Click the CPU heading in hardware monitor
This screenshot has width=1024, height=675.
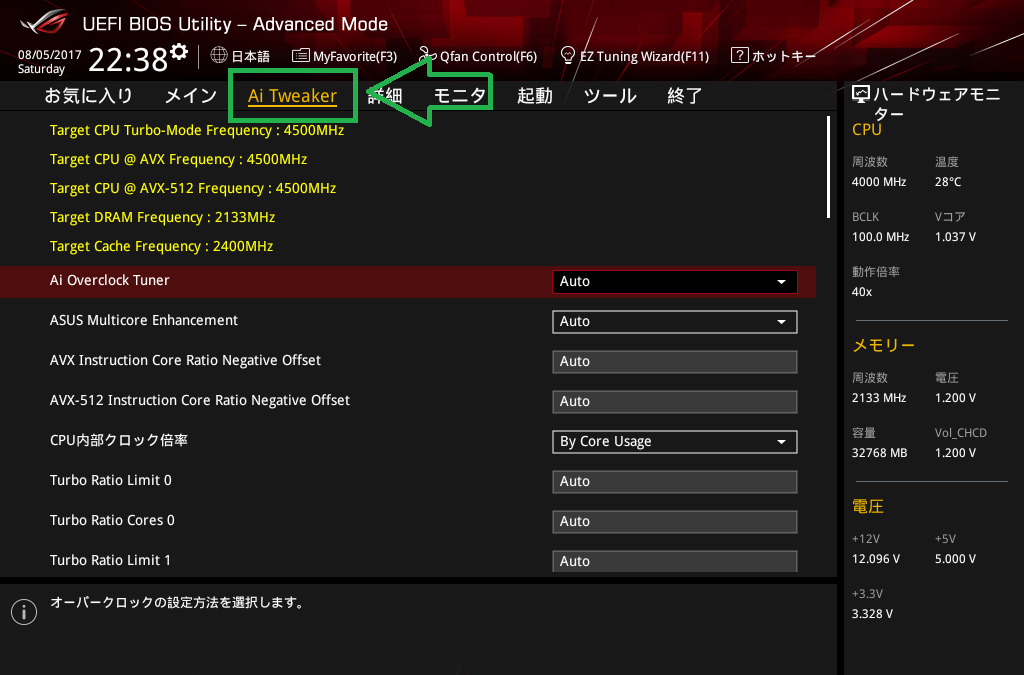coord(867,130)
